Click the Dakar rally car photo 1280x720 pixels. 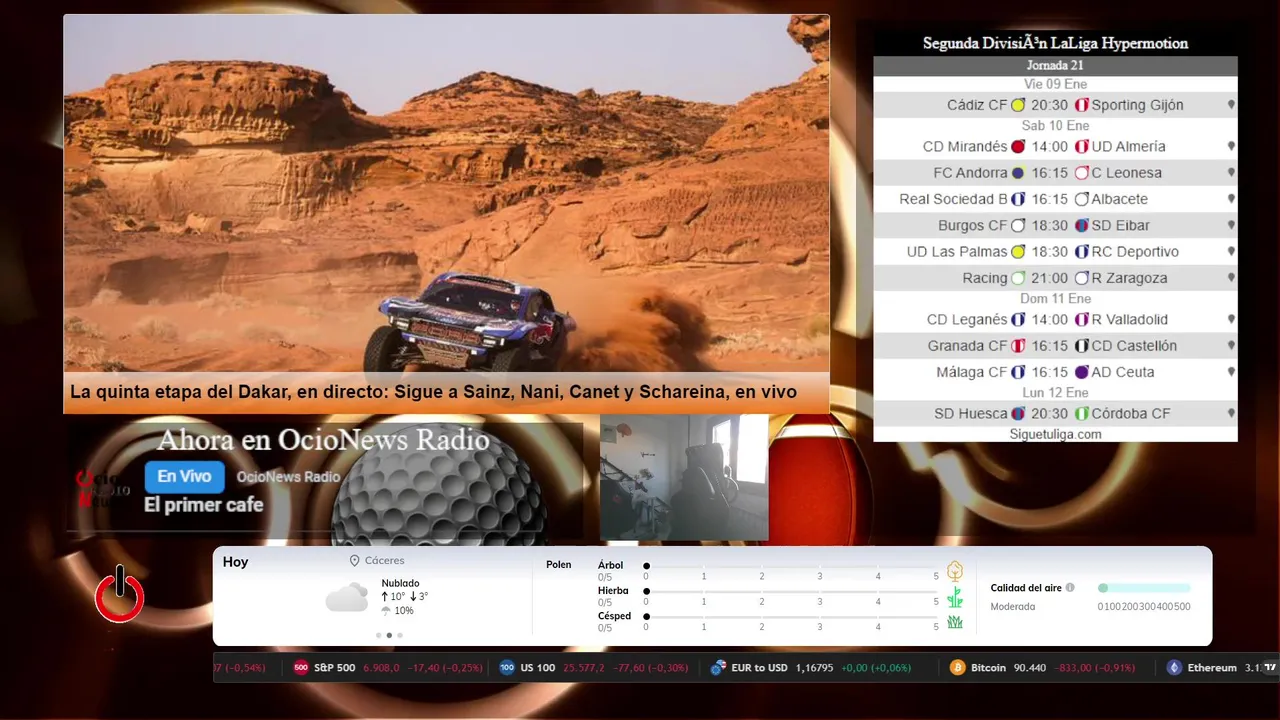pos(446,193)
